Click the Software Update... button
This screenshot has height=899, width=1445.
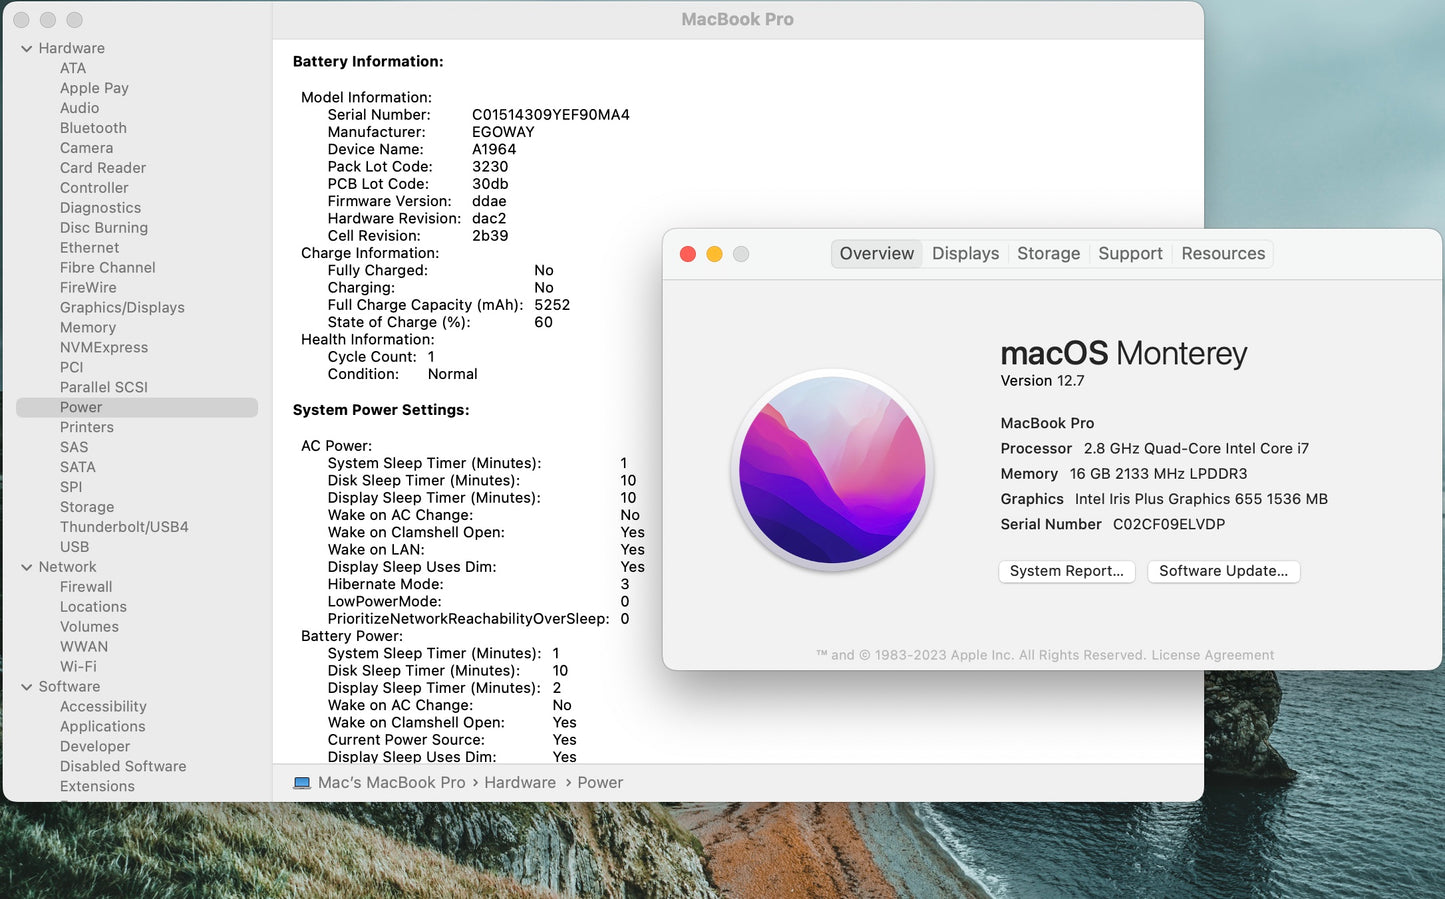click(1222, 571)
